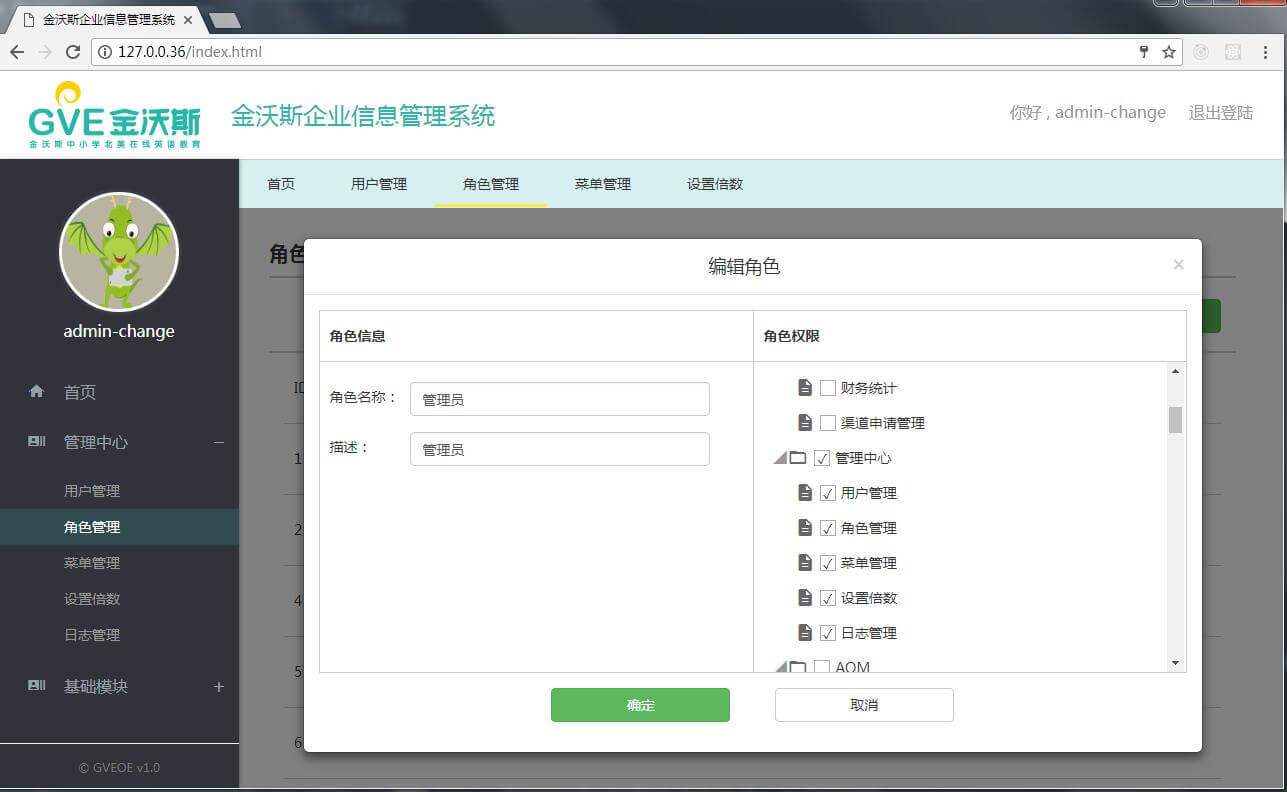Expand the 基础模块 sidebar section
The width and height of the screenshot is (1287, 792).
point(219,687)
